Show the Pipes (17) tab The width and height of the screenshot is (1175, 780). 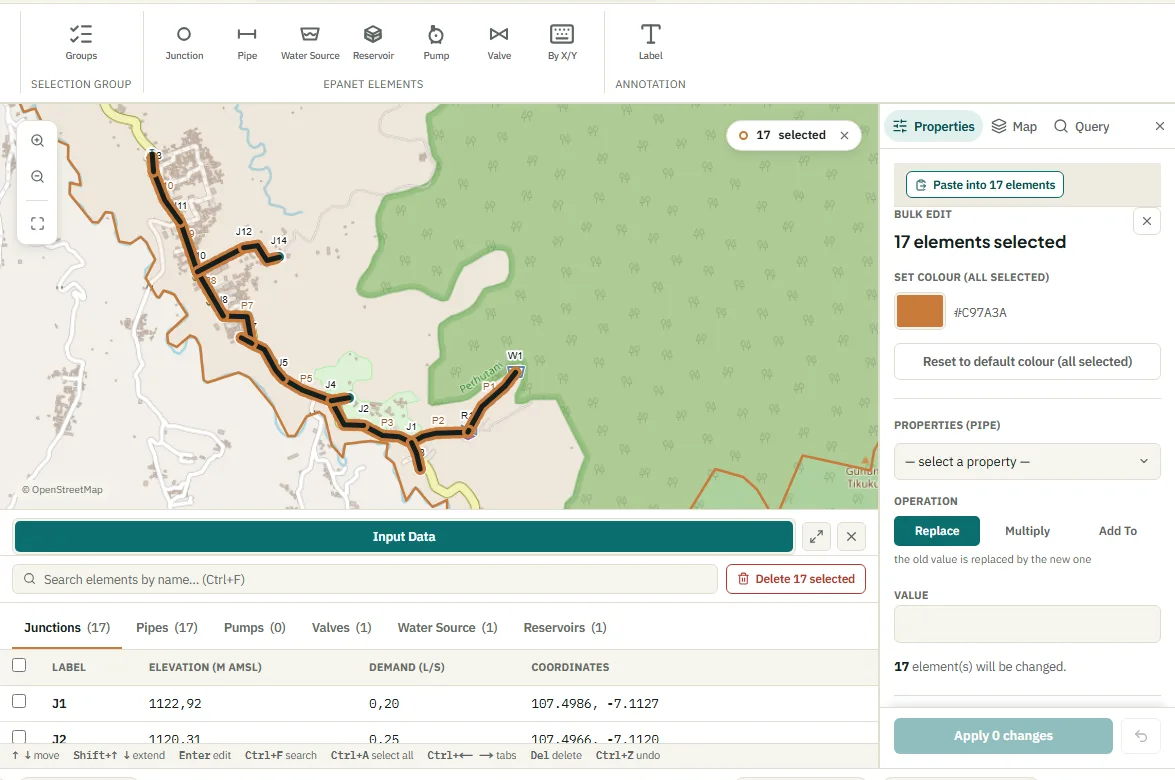coord(166,628)
